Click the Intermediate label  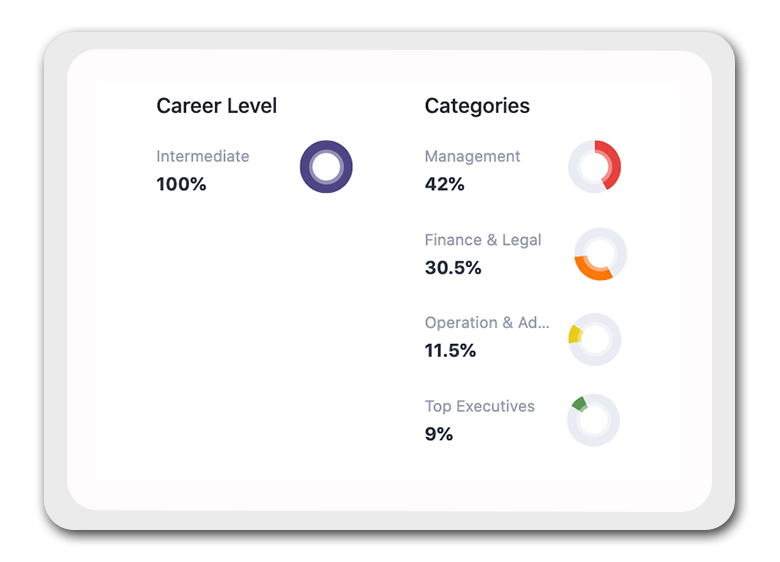point(202,156)
